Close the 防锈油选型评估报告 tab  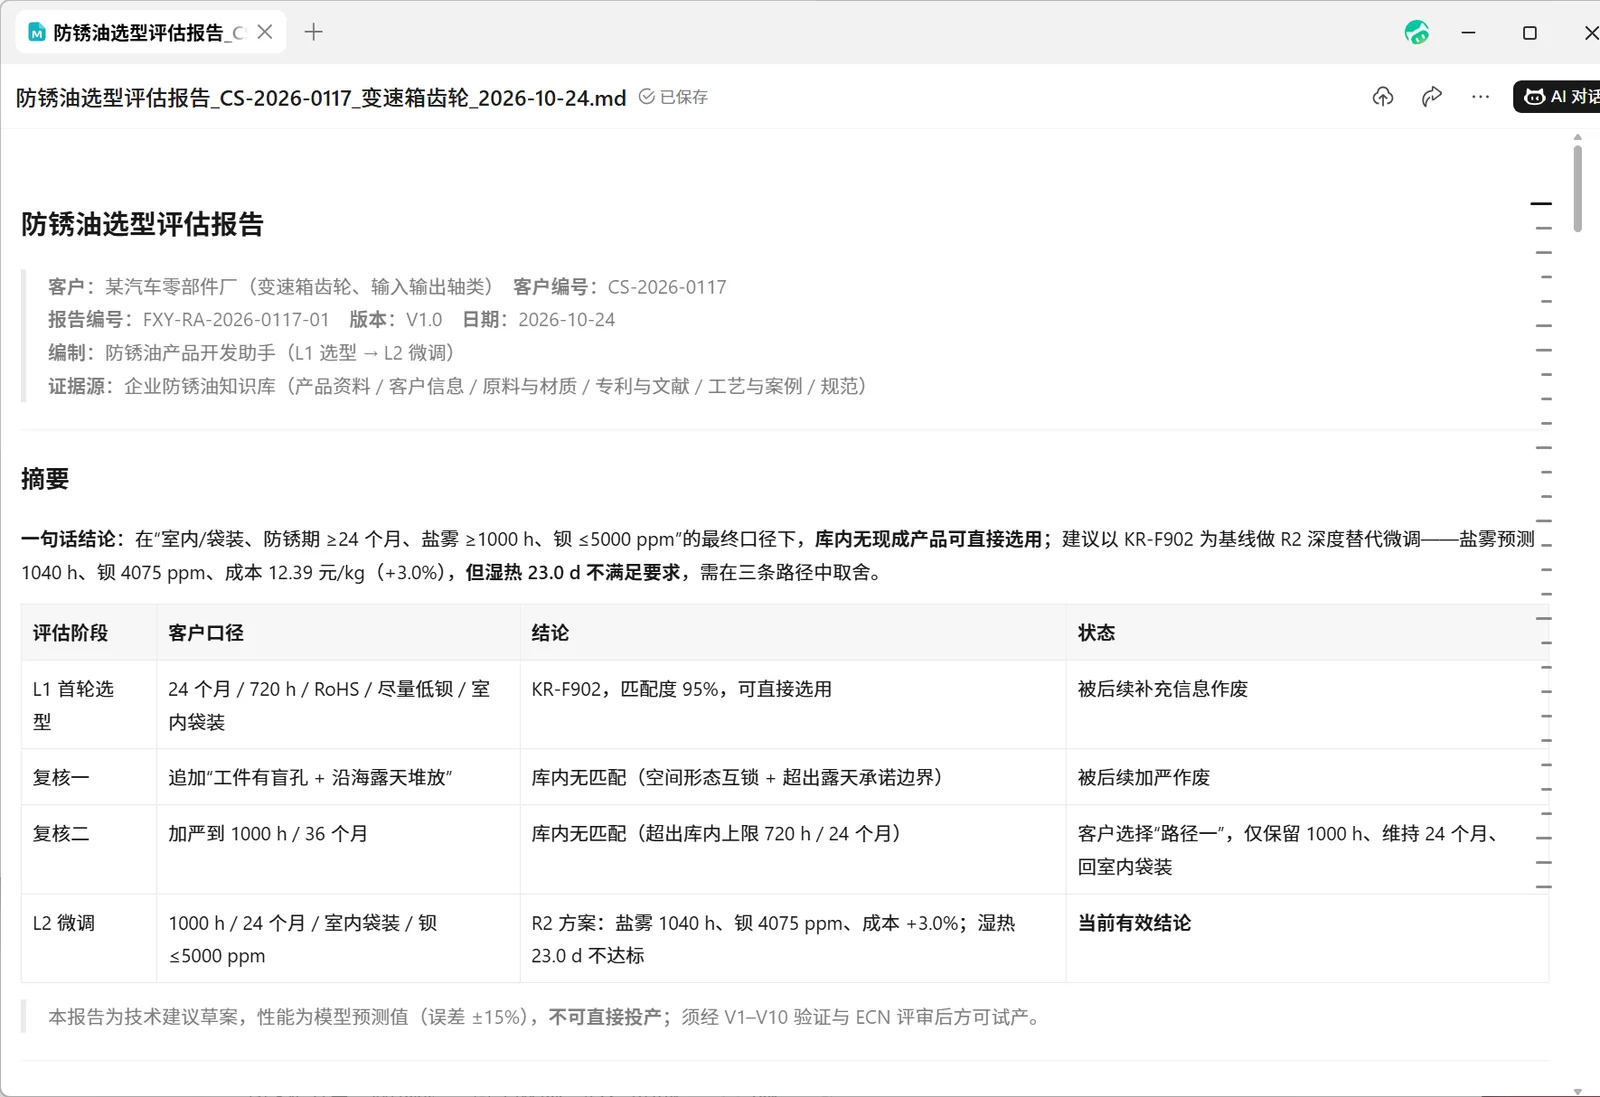tap(265, 32)
